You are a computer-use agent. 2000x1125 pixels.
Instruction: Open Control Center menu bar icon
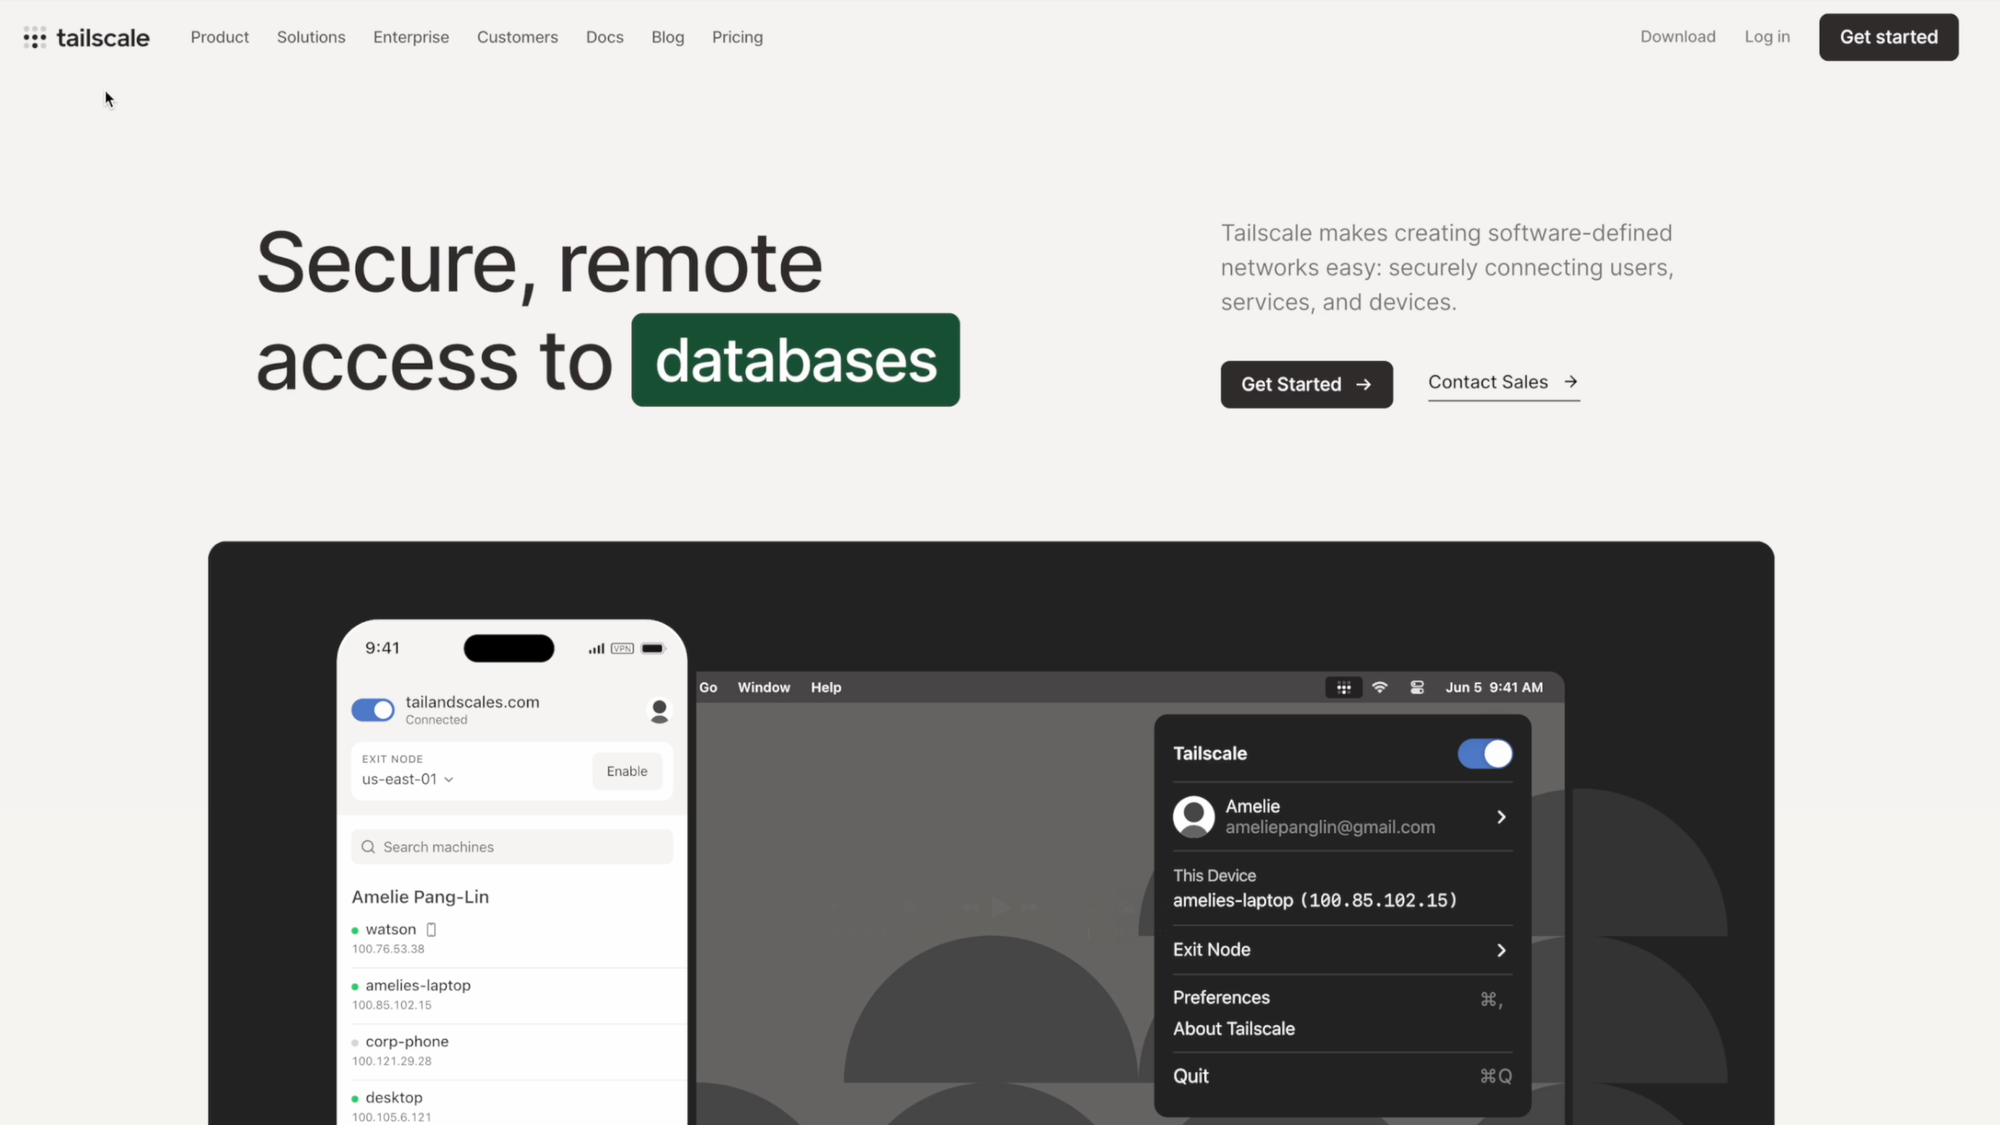(1417, 687)
